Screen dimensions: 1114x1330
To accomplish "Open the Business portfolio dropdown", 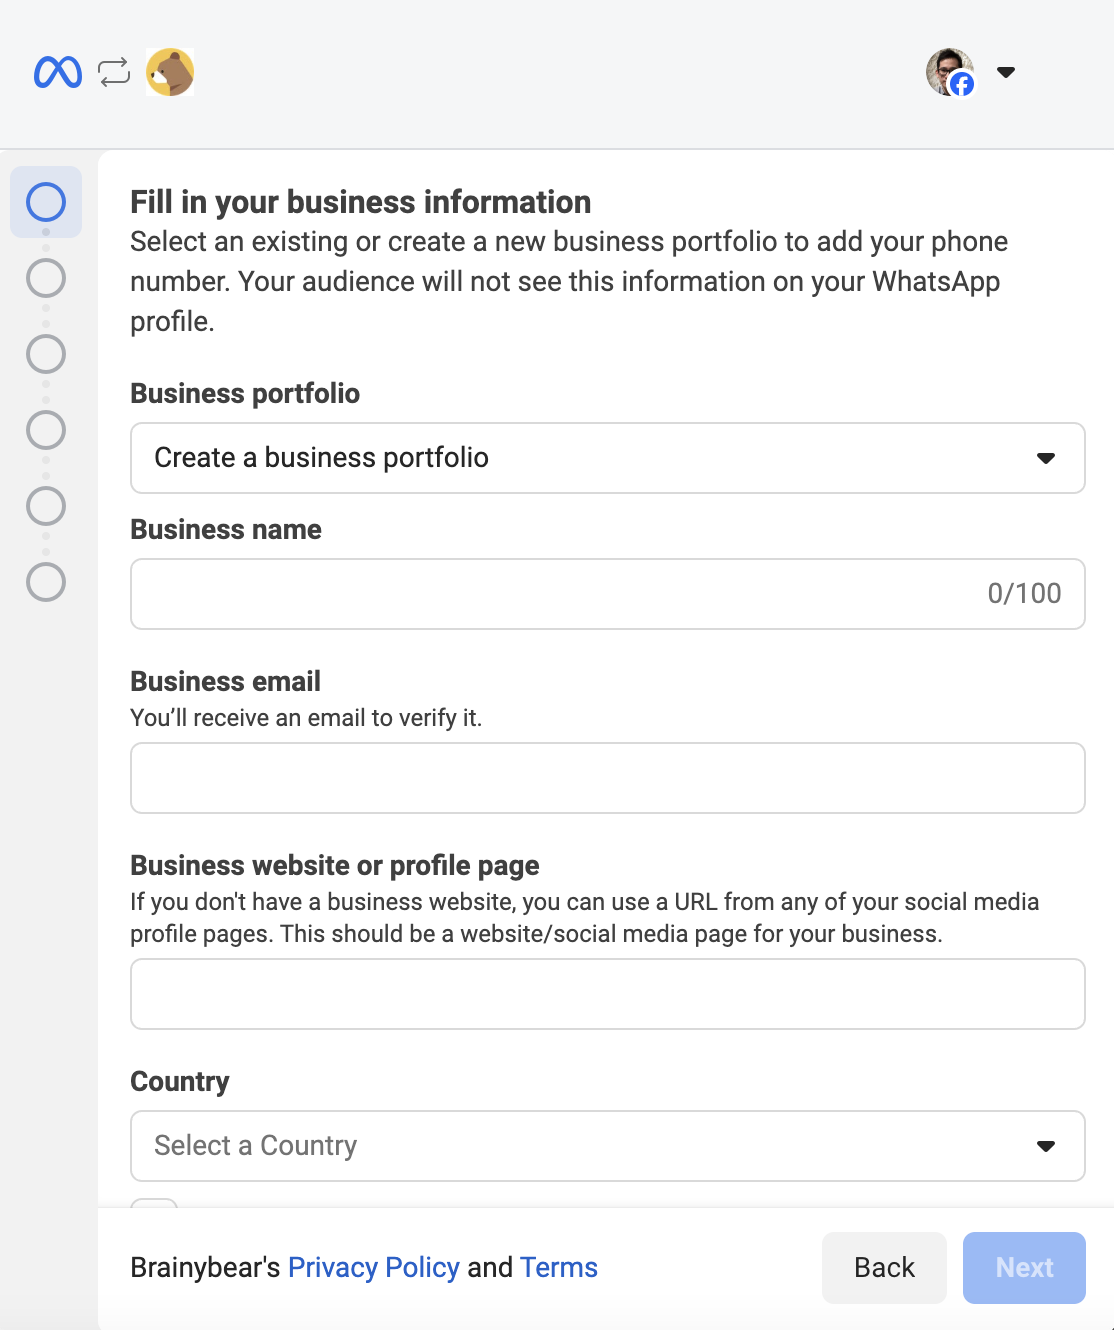I will click(x=608, y=458).
